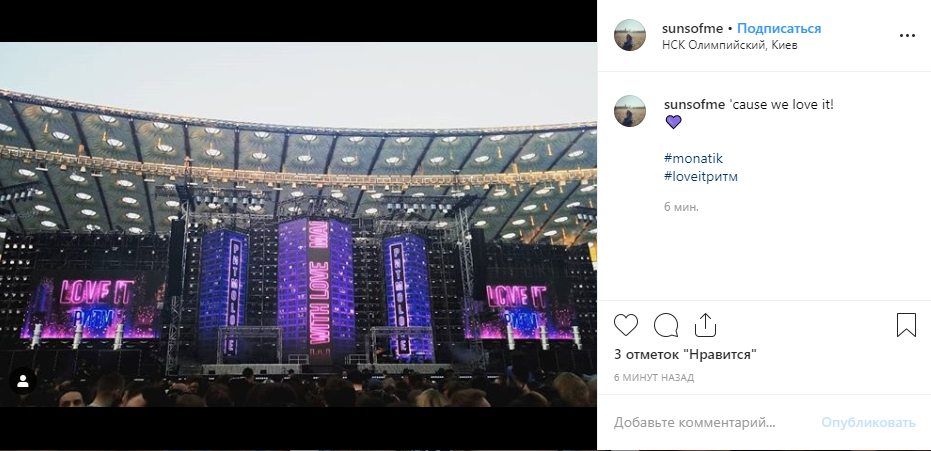Click the concert stage photo
The width and height of the screenshot is (931, 451).
pos(298,225)
